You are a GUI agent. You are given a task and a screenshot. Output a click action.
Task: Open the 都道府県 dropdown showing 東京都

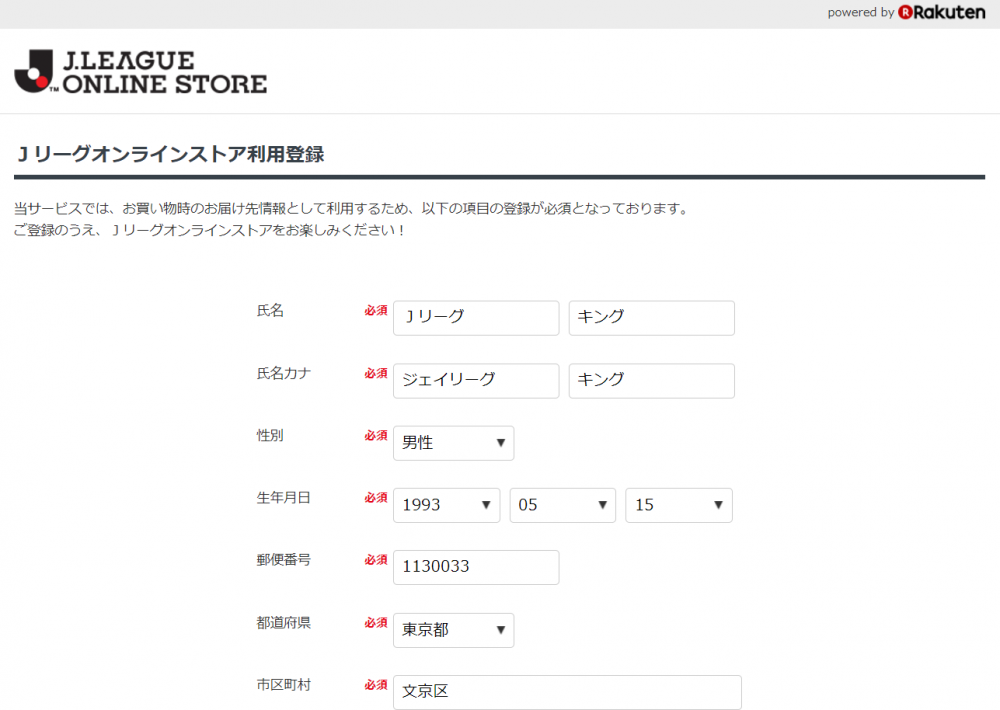[x=453, y=630]
